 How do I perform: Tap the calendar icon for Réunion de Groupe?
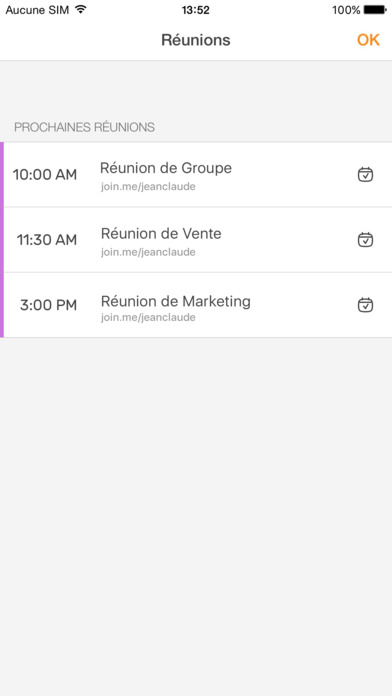365,174
